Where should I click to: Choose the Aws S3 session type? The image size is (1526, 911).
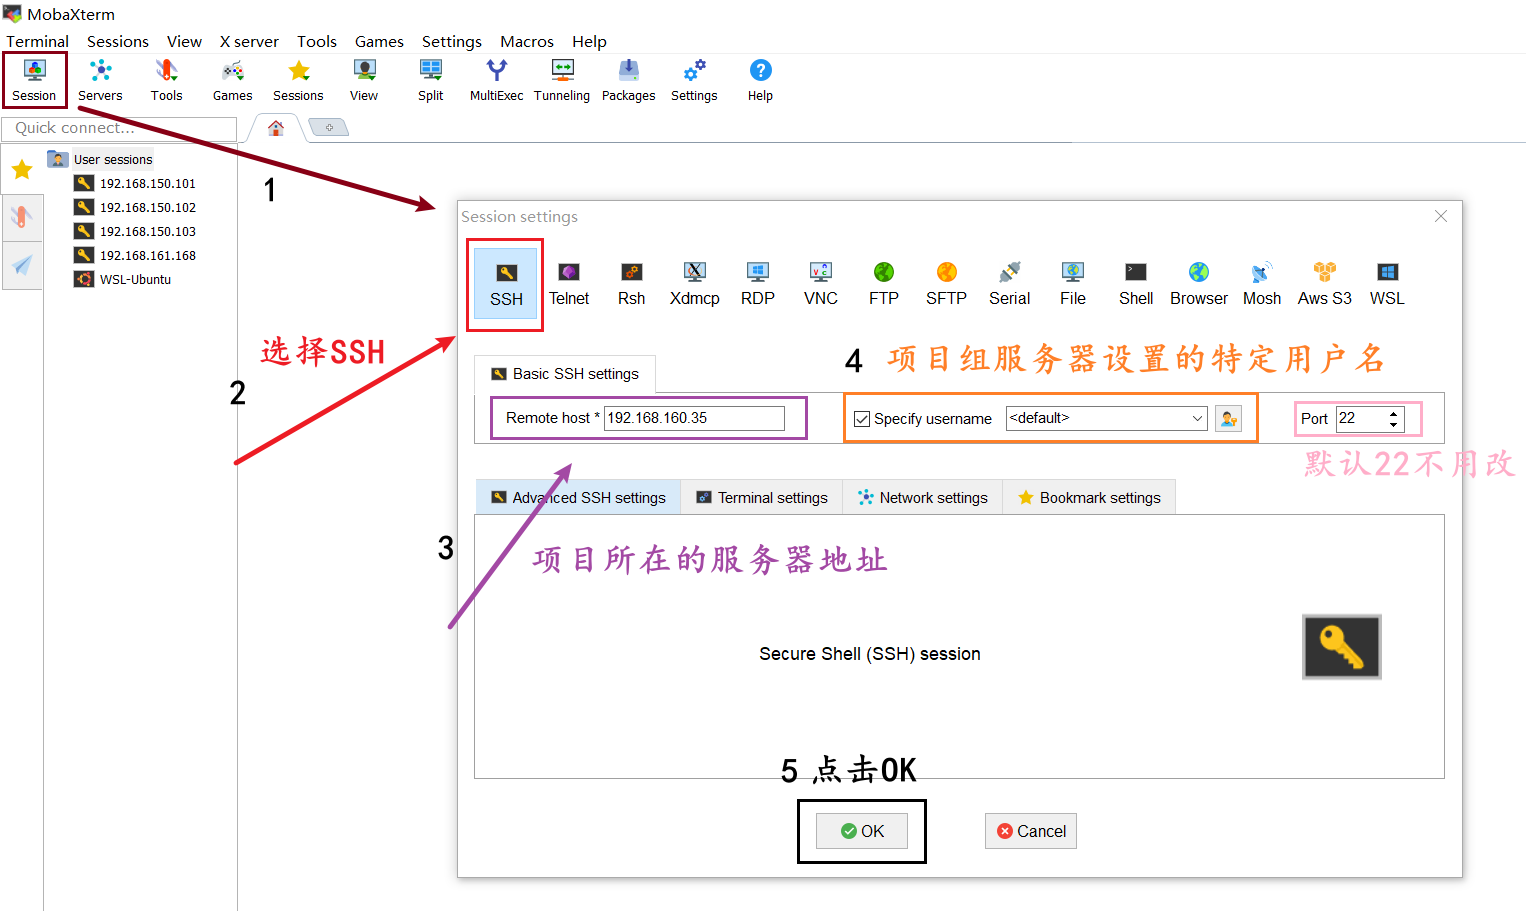[1325, 284]
